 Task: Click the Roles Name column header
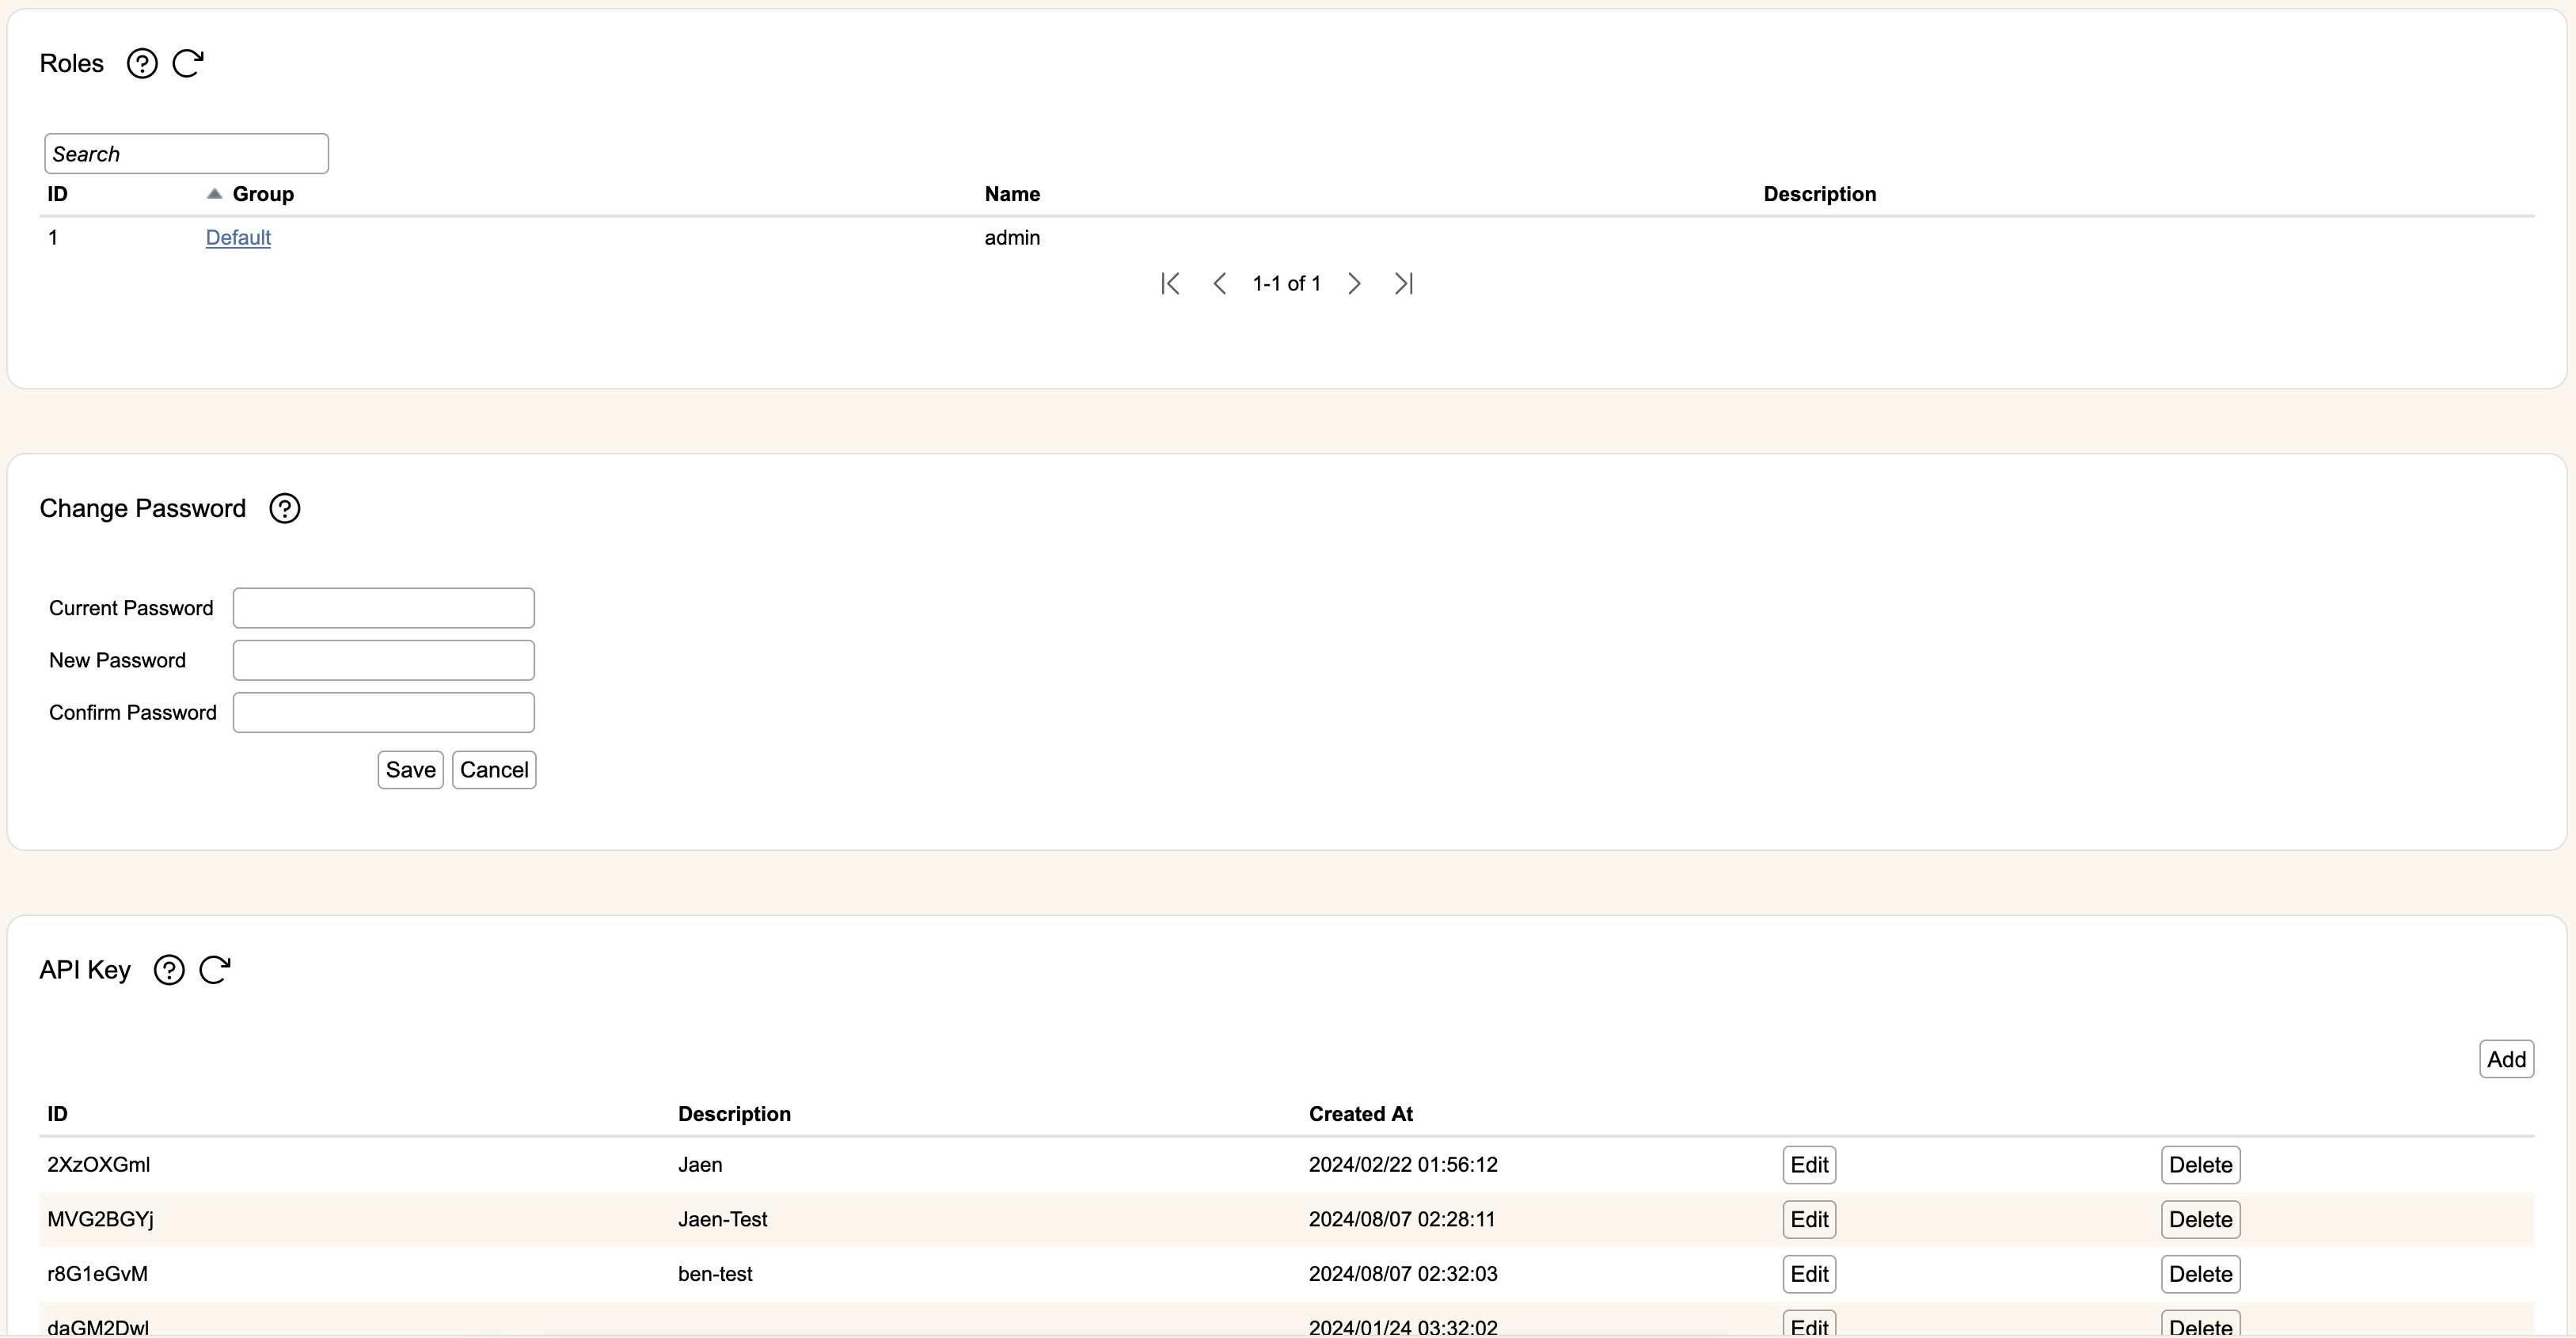(1012, 194)
